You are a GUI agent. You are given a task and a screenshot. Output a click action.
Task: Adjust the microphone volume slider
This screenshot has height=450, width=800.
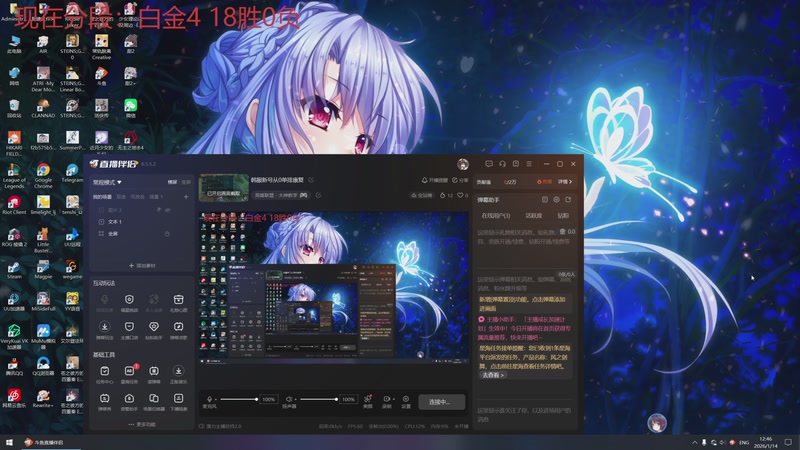click(x=238, y=399)
